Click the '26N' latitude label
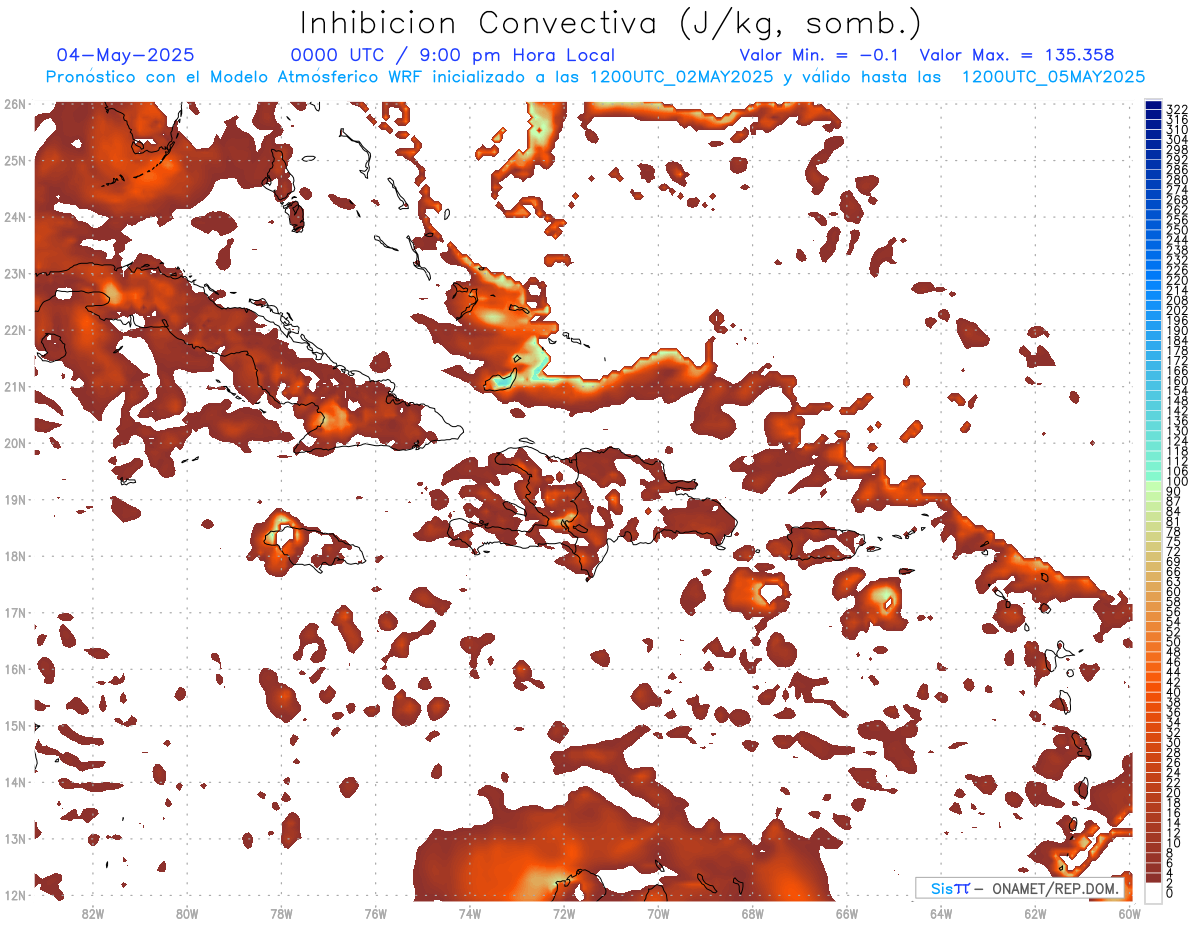Image resolution: width=1200 pixels, height=927 pixels. click(14, 104)
